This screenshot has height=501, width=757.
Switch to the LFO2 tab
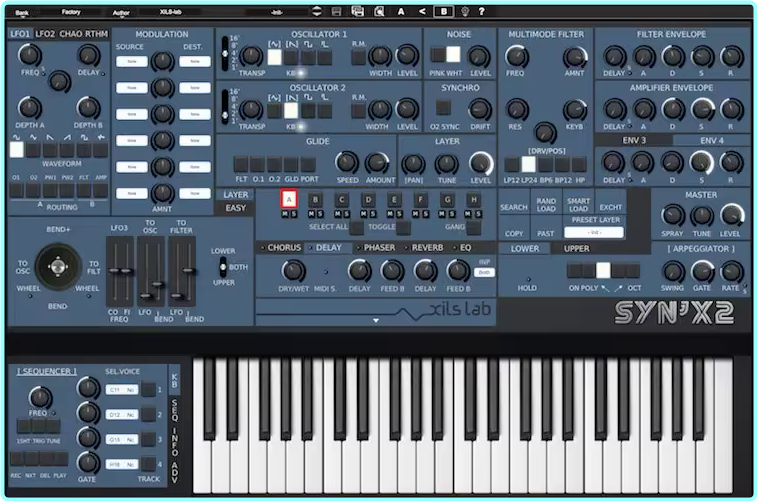(x=45, y=34)
